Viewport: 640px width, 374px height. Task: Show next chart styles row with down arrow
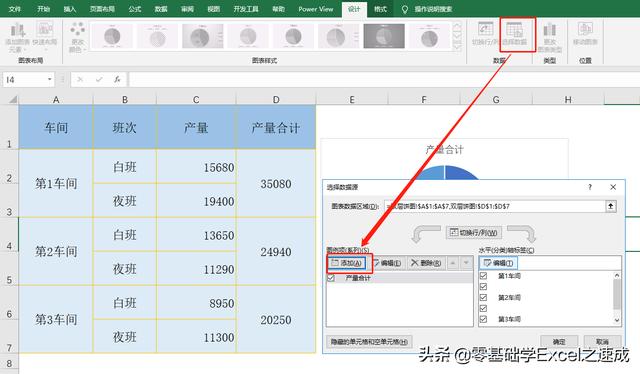point(457,36)
